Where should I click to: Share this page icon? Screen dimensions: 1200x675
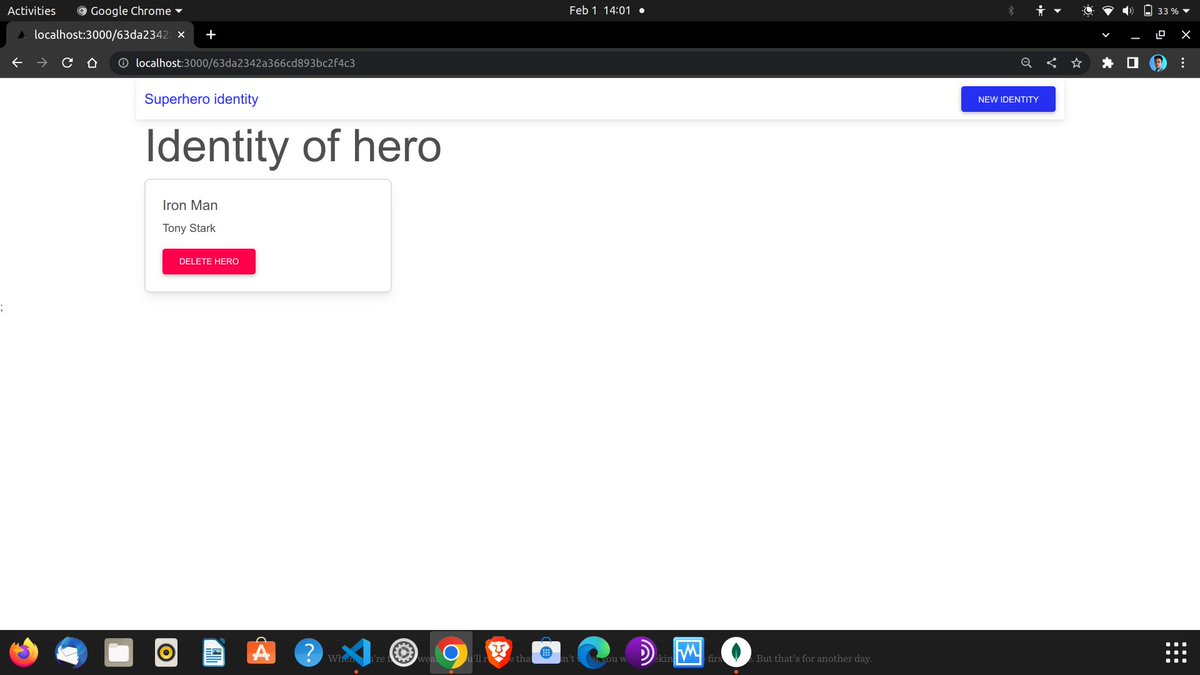pyautogui.click(x=1051, y=63)
